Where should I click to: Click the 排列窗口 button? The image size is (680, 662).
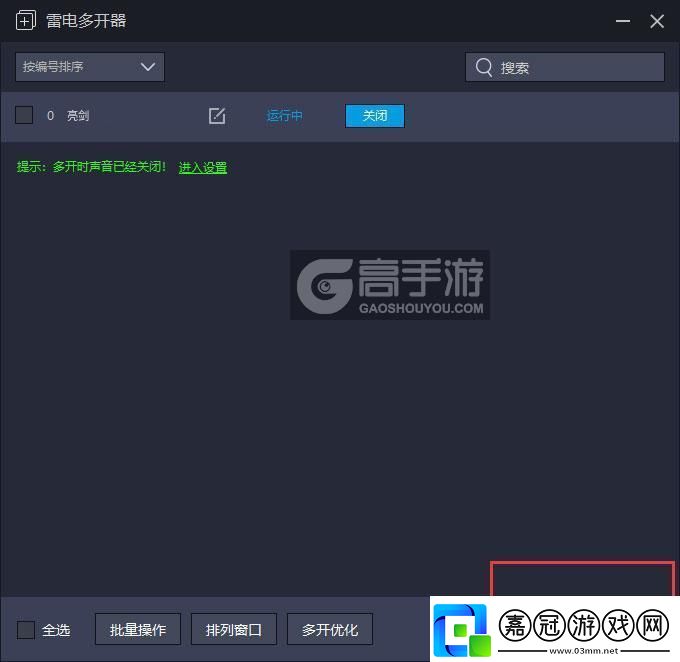pos(234,629)
